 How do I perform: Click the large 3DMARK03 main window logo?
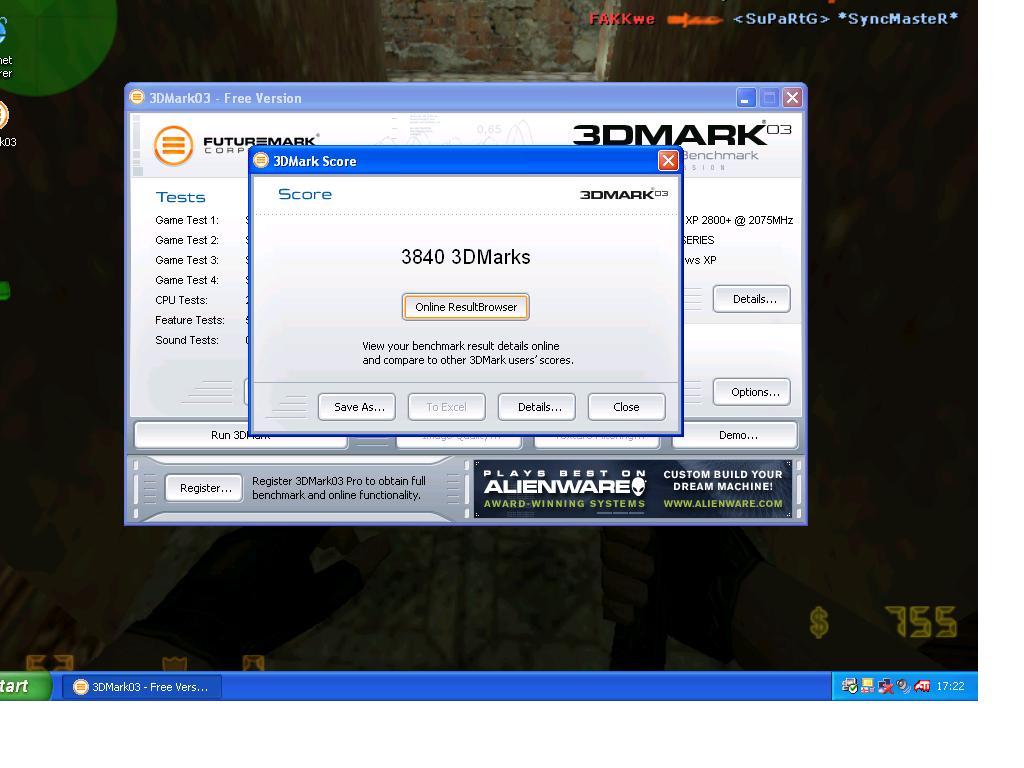point(682,135)
